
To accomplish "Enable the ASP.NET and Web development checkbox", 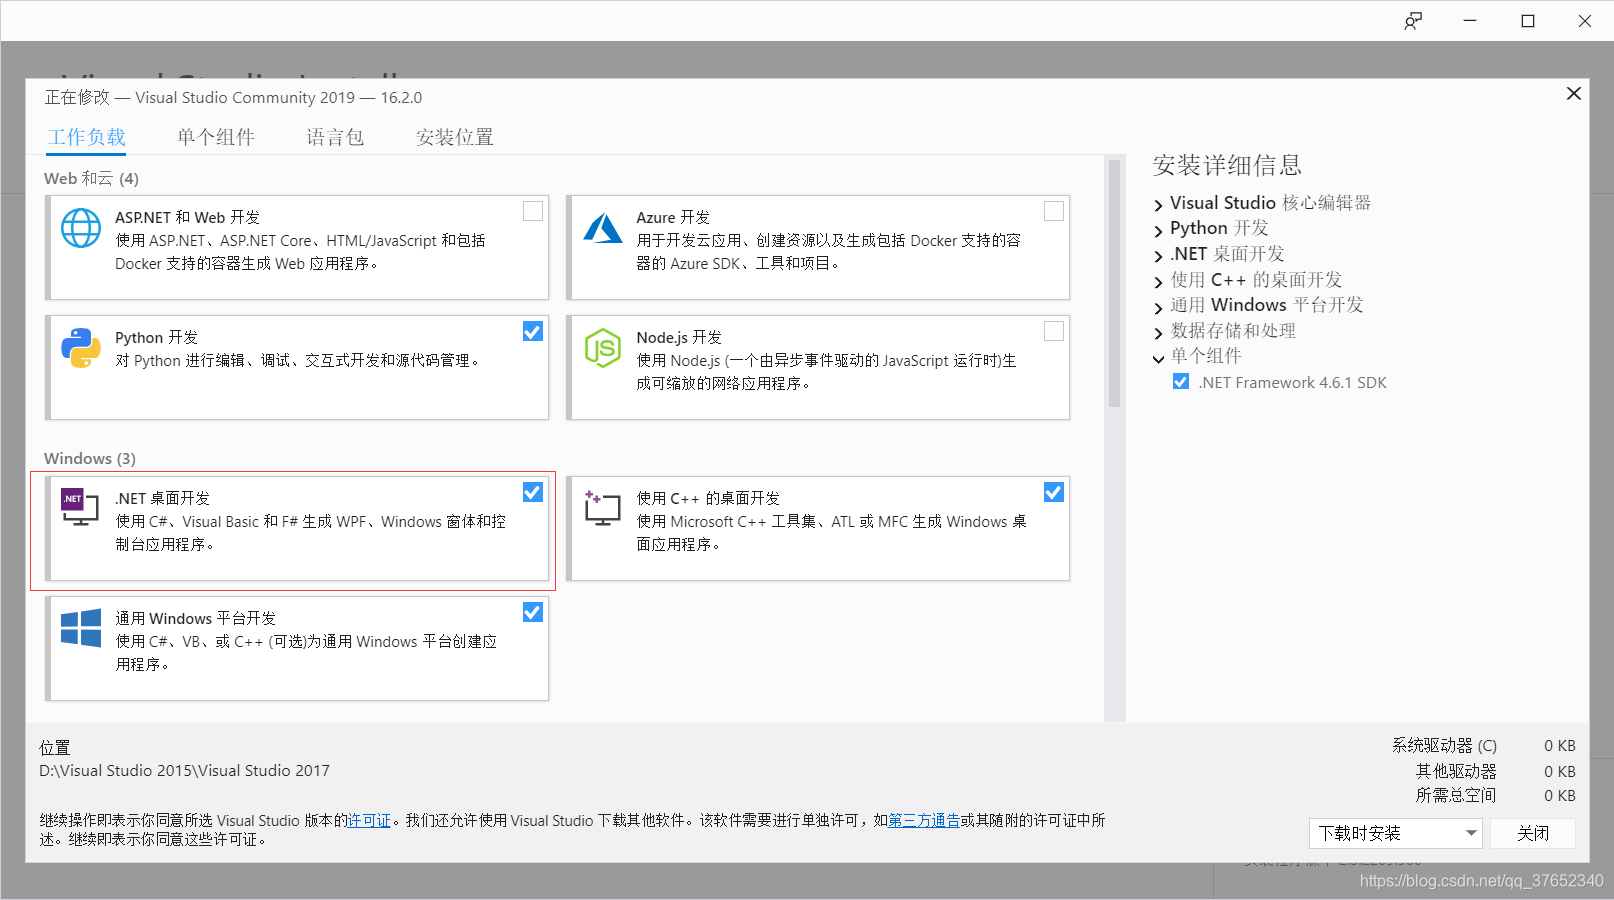I will (533, 211).
